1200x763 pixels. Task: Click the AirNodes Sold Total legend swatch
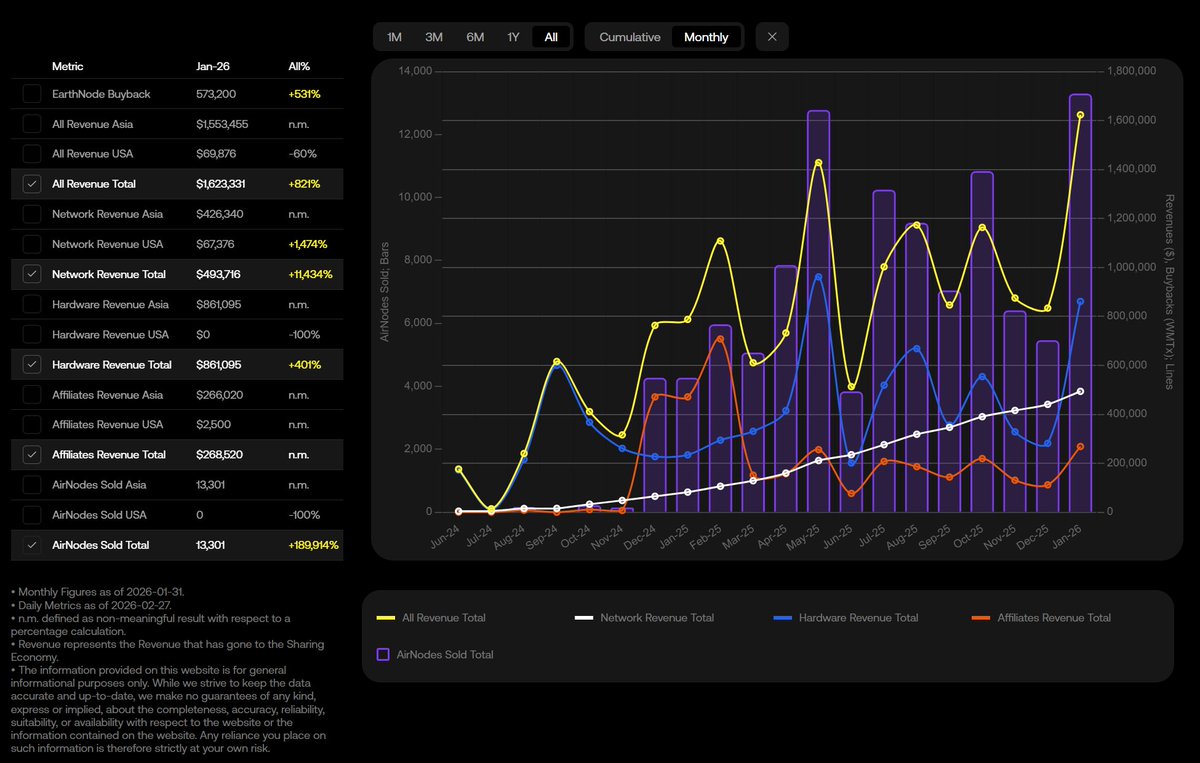381,654
